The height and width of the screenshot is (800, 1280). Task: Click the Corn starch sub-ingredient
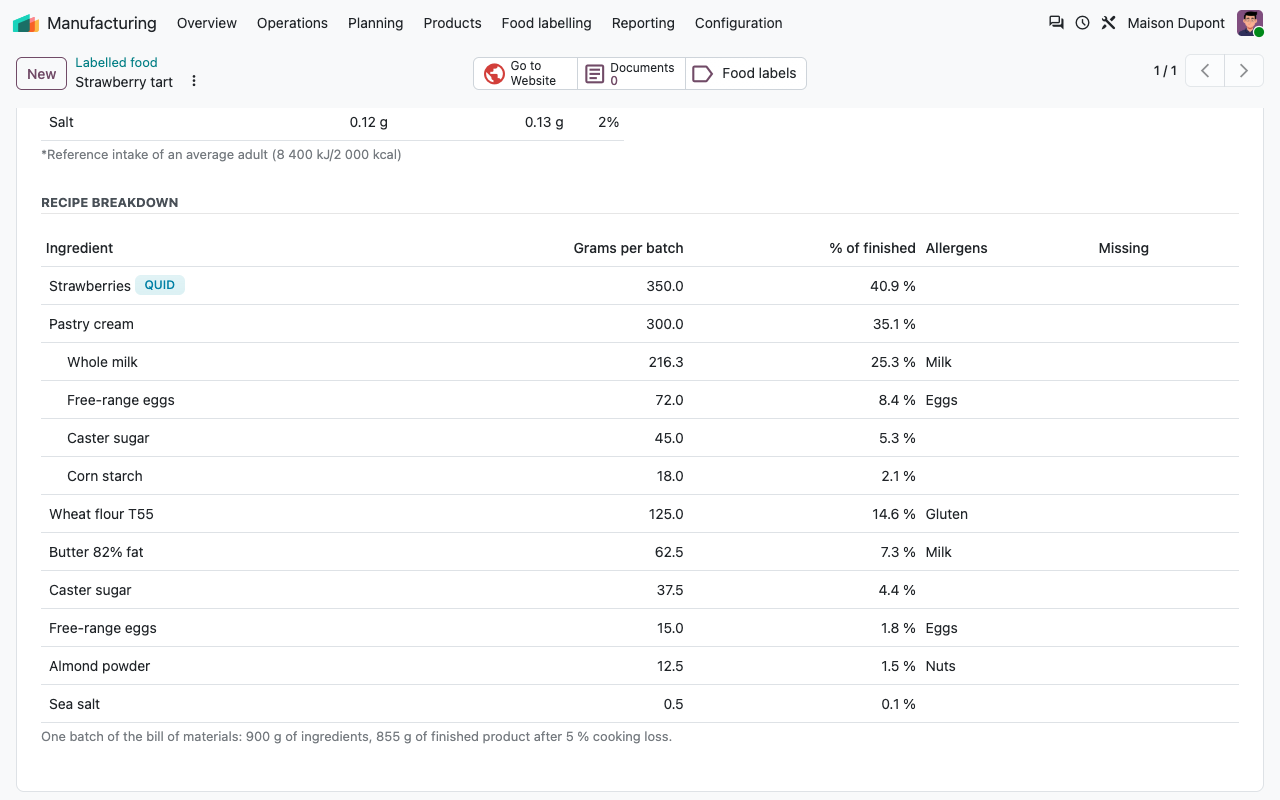pyautogui.click(x=105, y=476)
